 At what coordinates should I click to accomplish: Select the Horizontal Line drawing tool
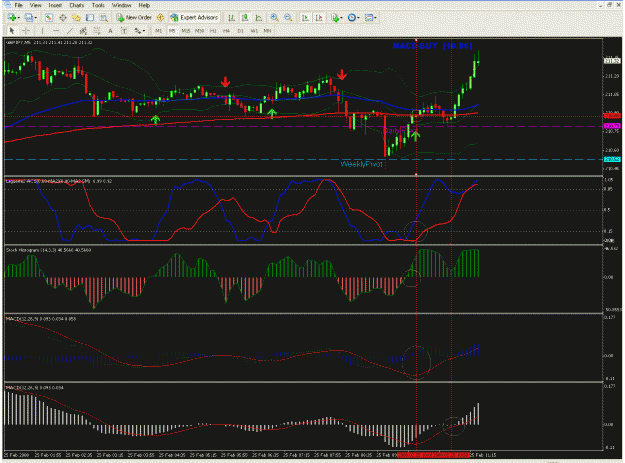56,31
